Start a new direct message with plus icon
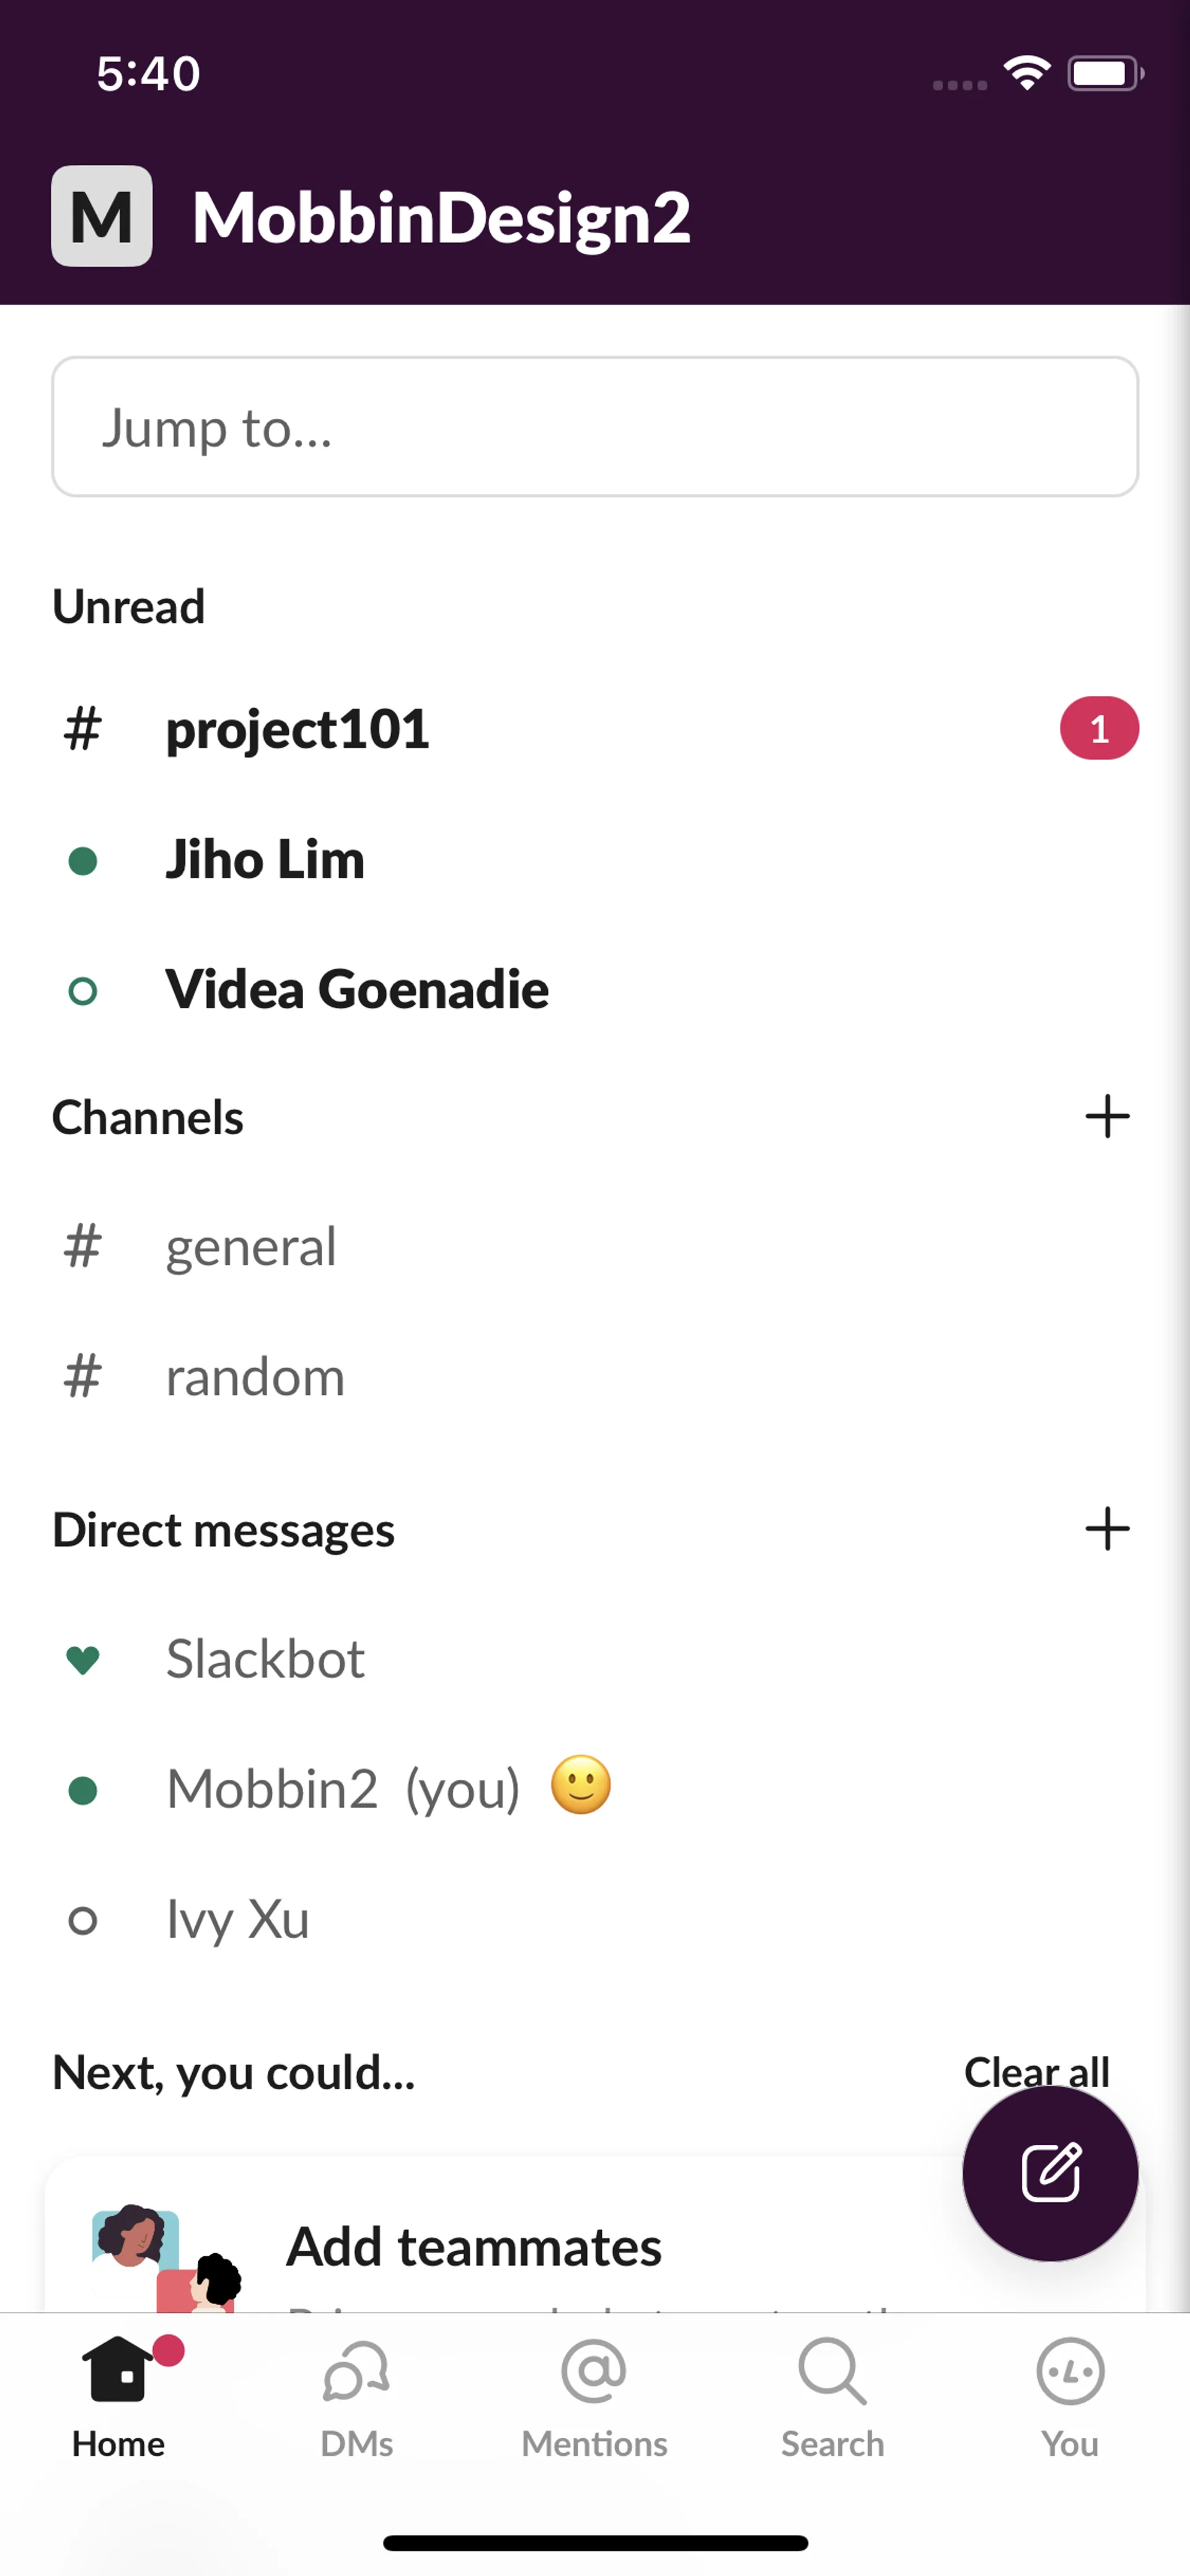This screenshot has height=2576, width=1190. 1107,1529
